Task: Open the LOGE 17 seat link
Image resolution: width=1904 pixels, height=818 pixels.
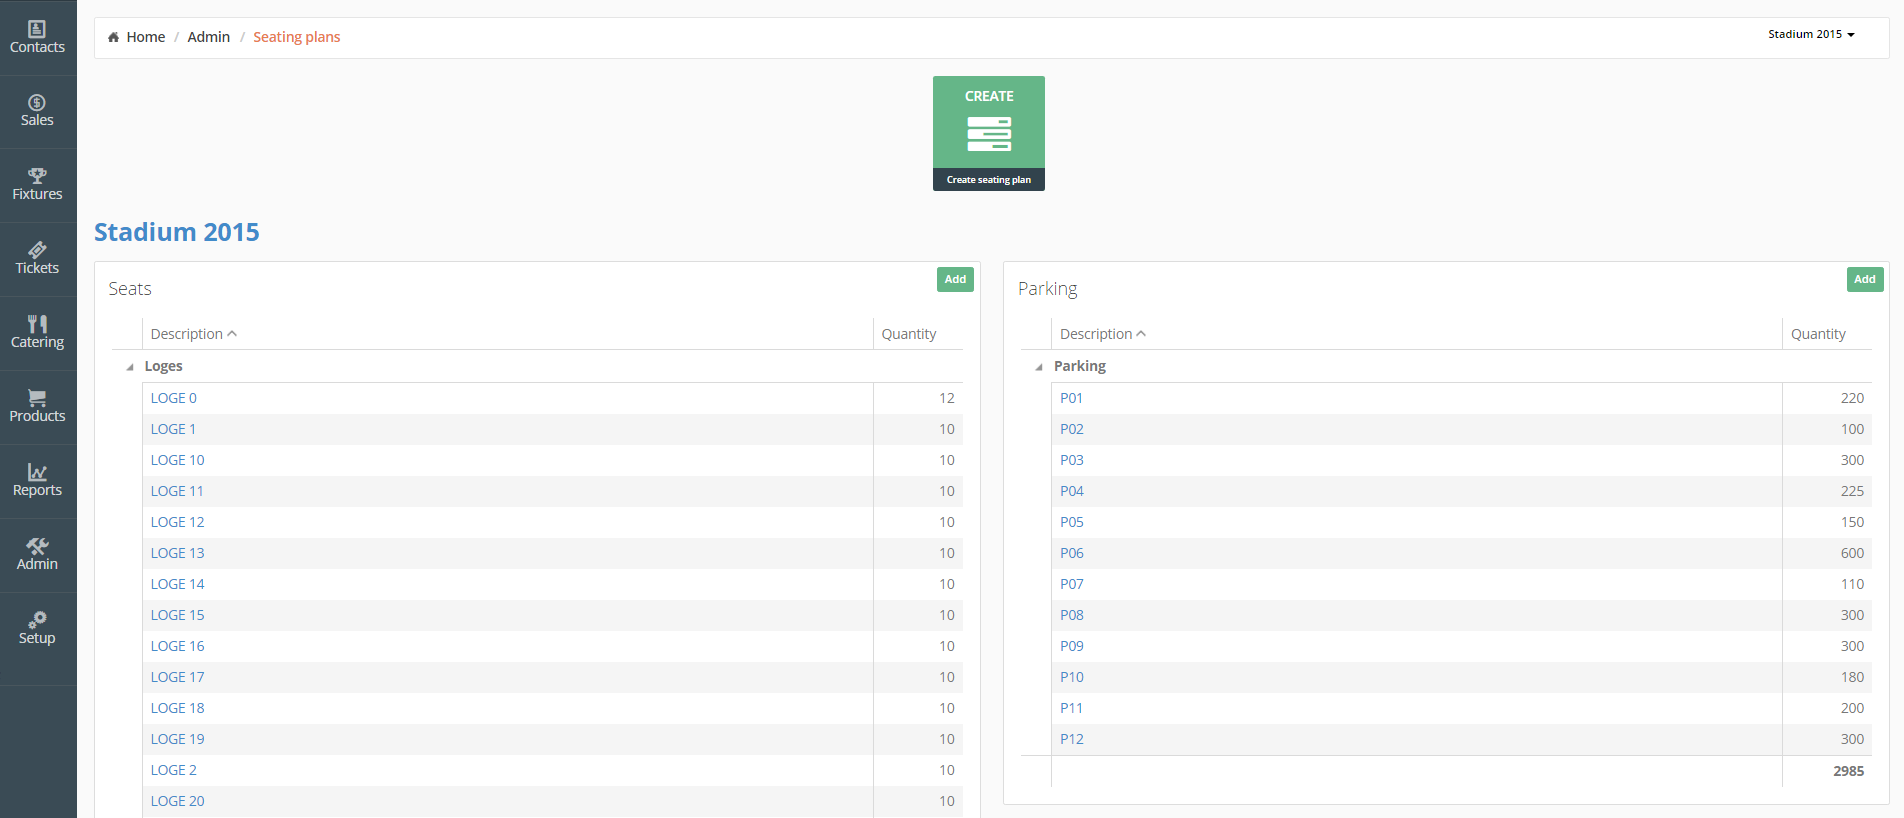Action: (x=177, y=677)
